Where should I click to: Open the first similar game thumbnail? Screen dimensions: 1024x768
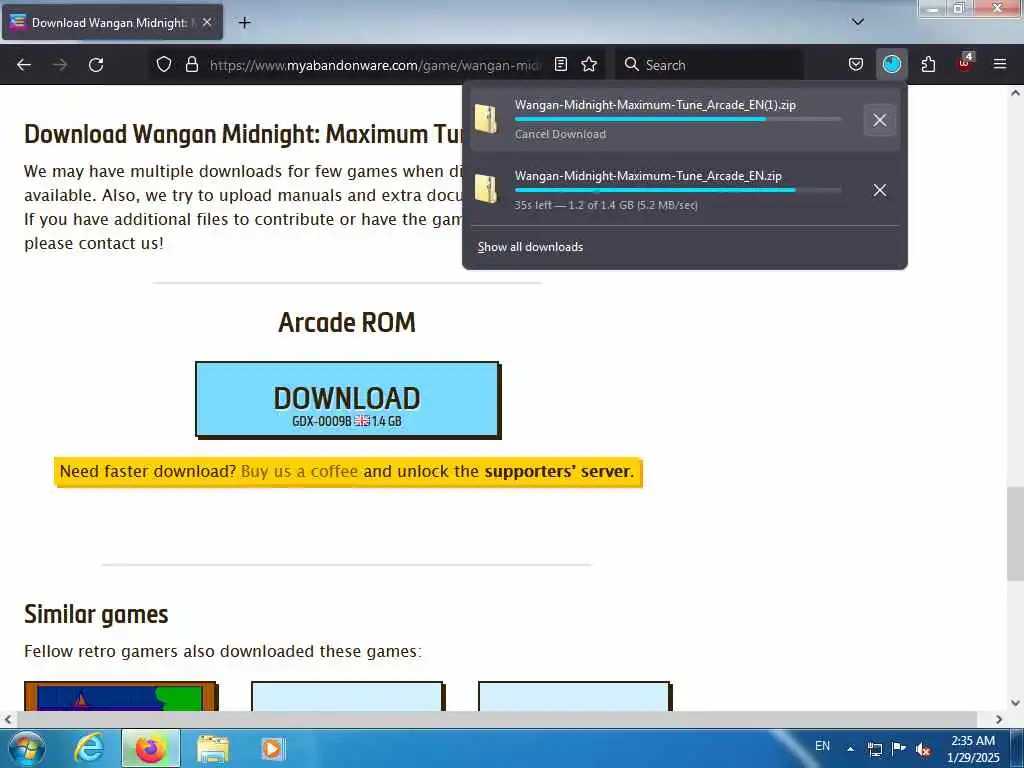[121, 696]
